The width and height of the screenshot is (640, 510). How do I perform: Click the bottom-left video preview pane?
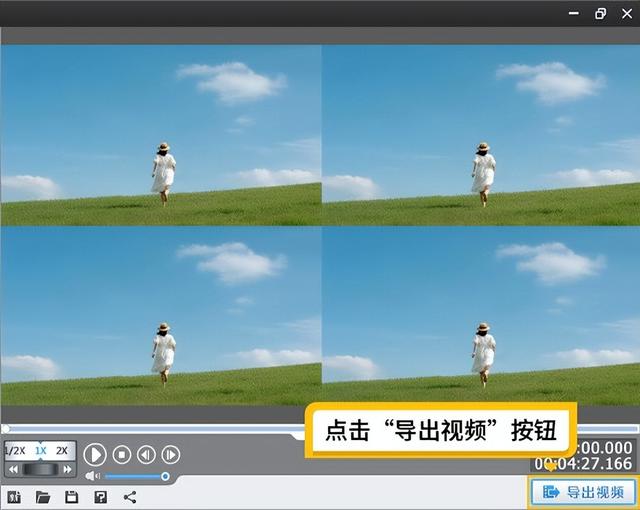coord(161,316)
